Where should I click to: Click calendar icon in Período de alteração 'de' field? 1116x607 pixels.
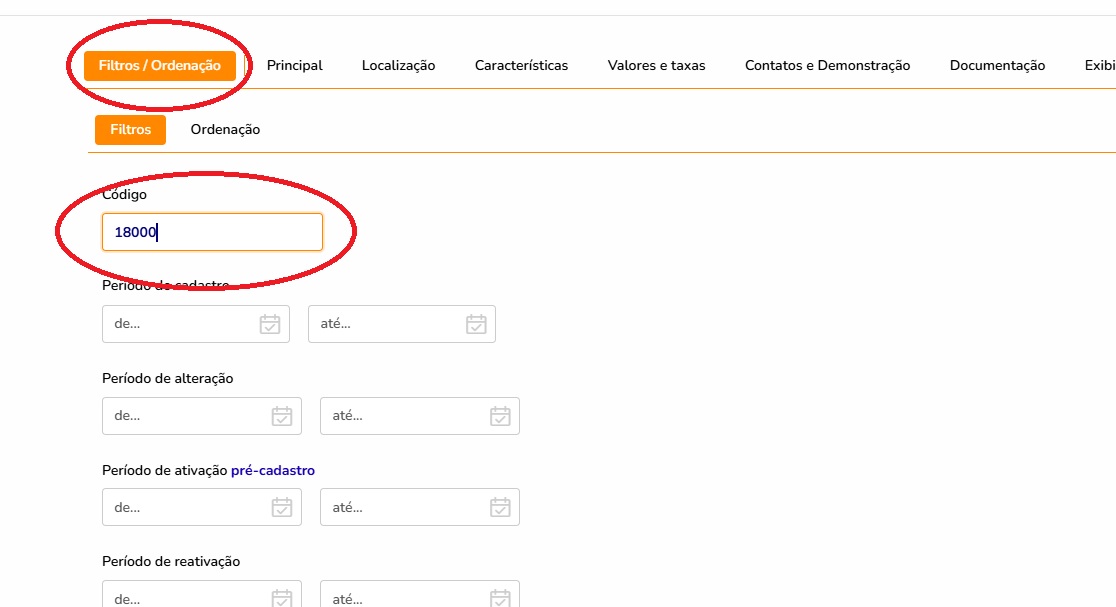point(282,416)
